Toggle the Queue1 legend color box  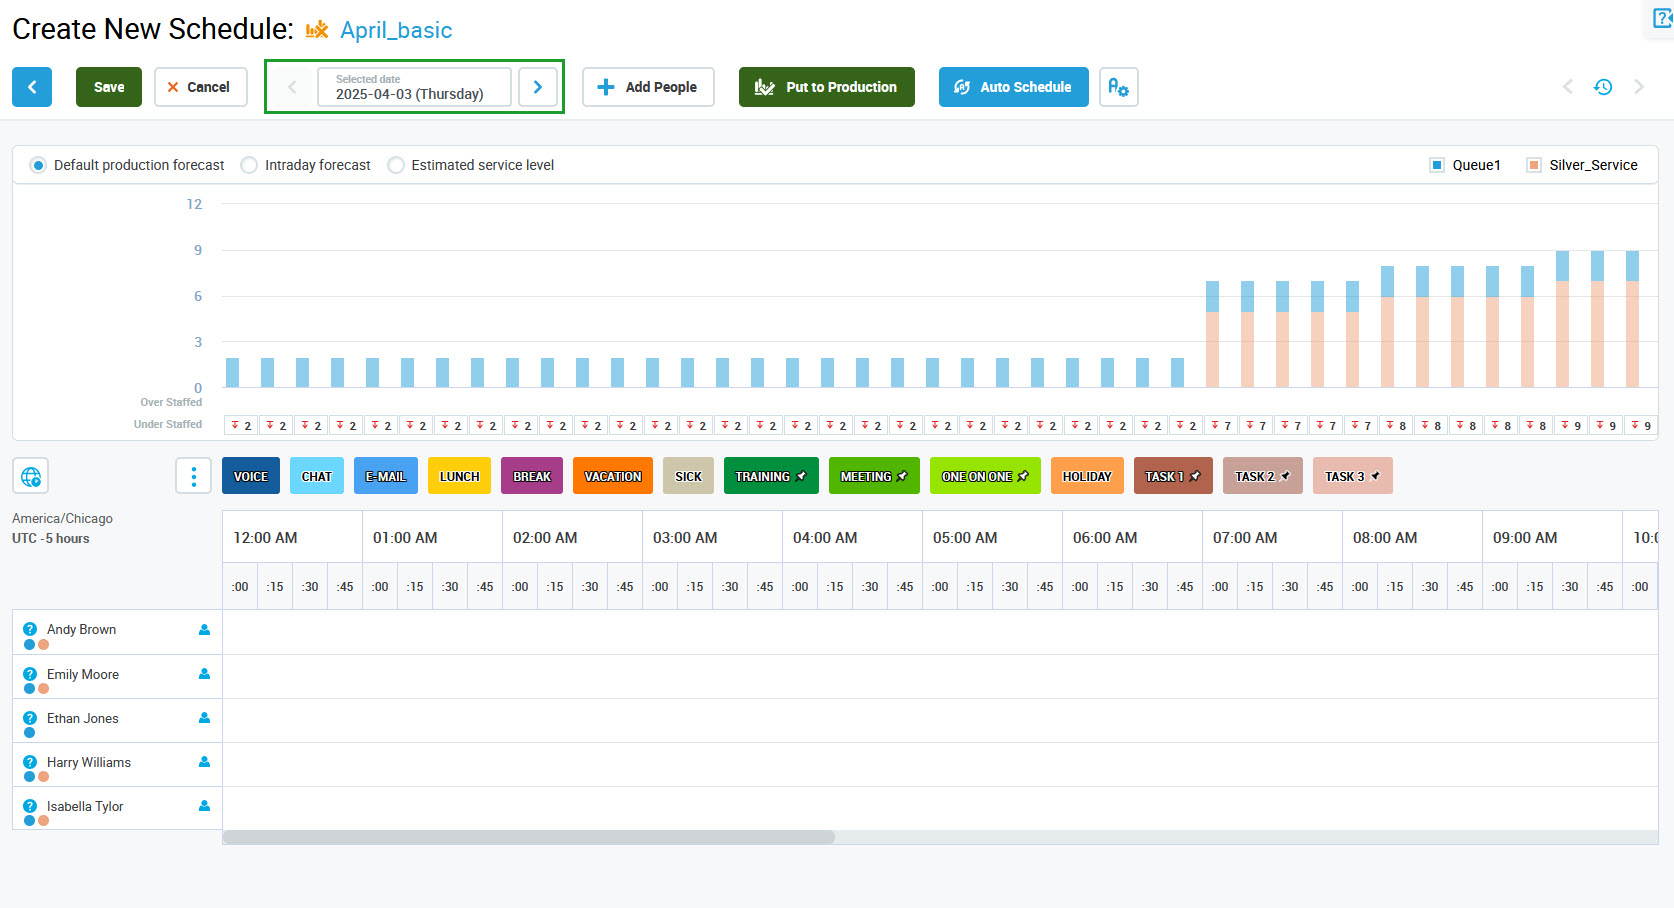click(1436, 165)
